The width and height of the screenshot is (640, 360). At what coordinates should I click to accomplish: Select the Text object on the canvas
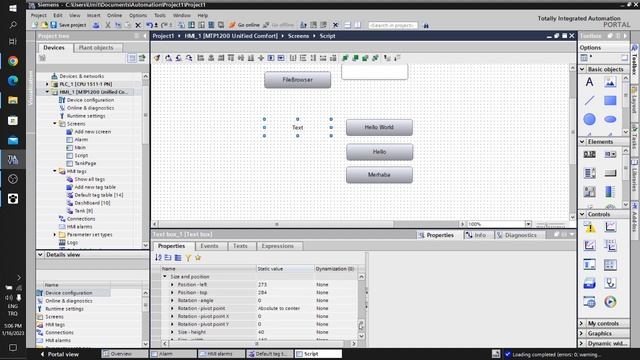(x=298, y=127)
